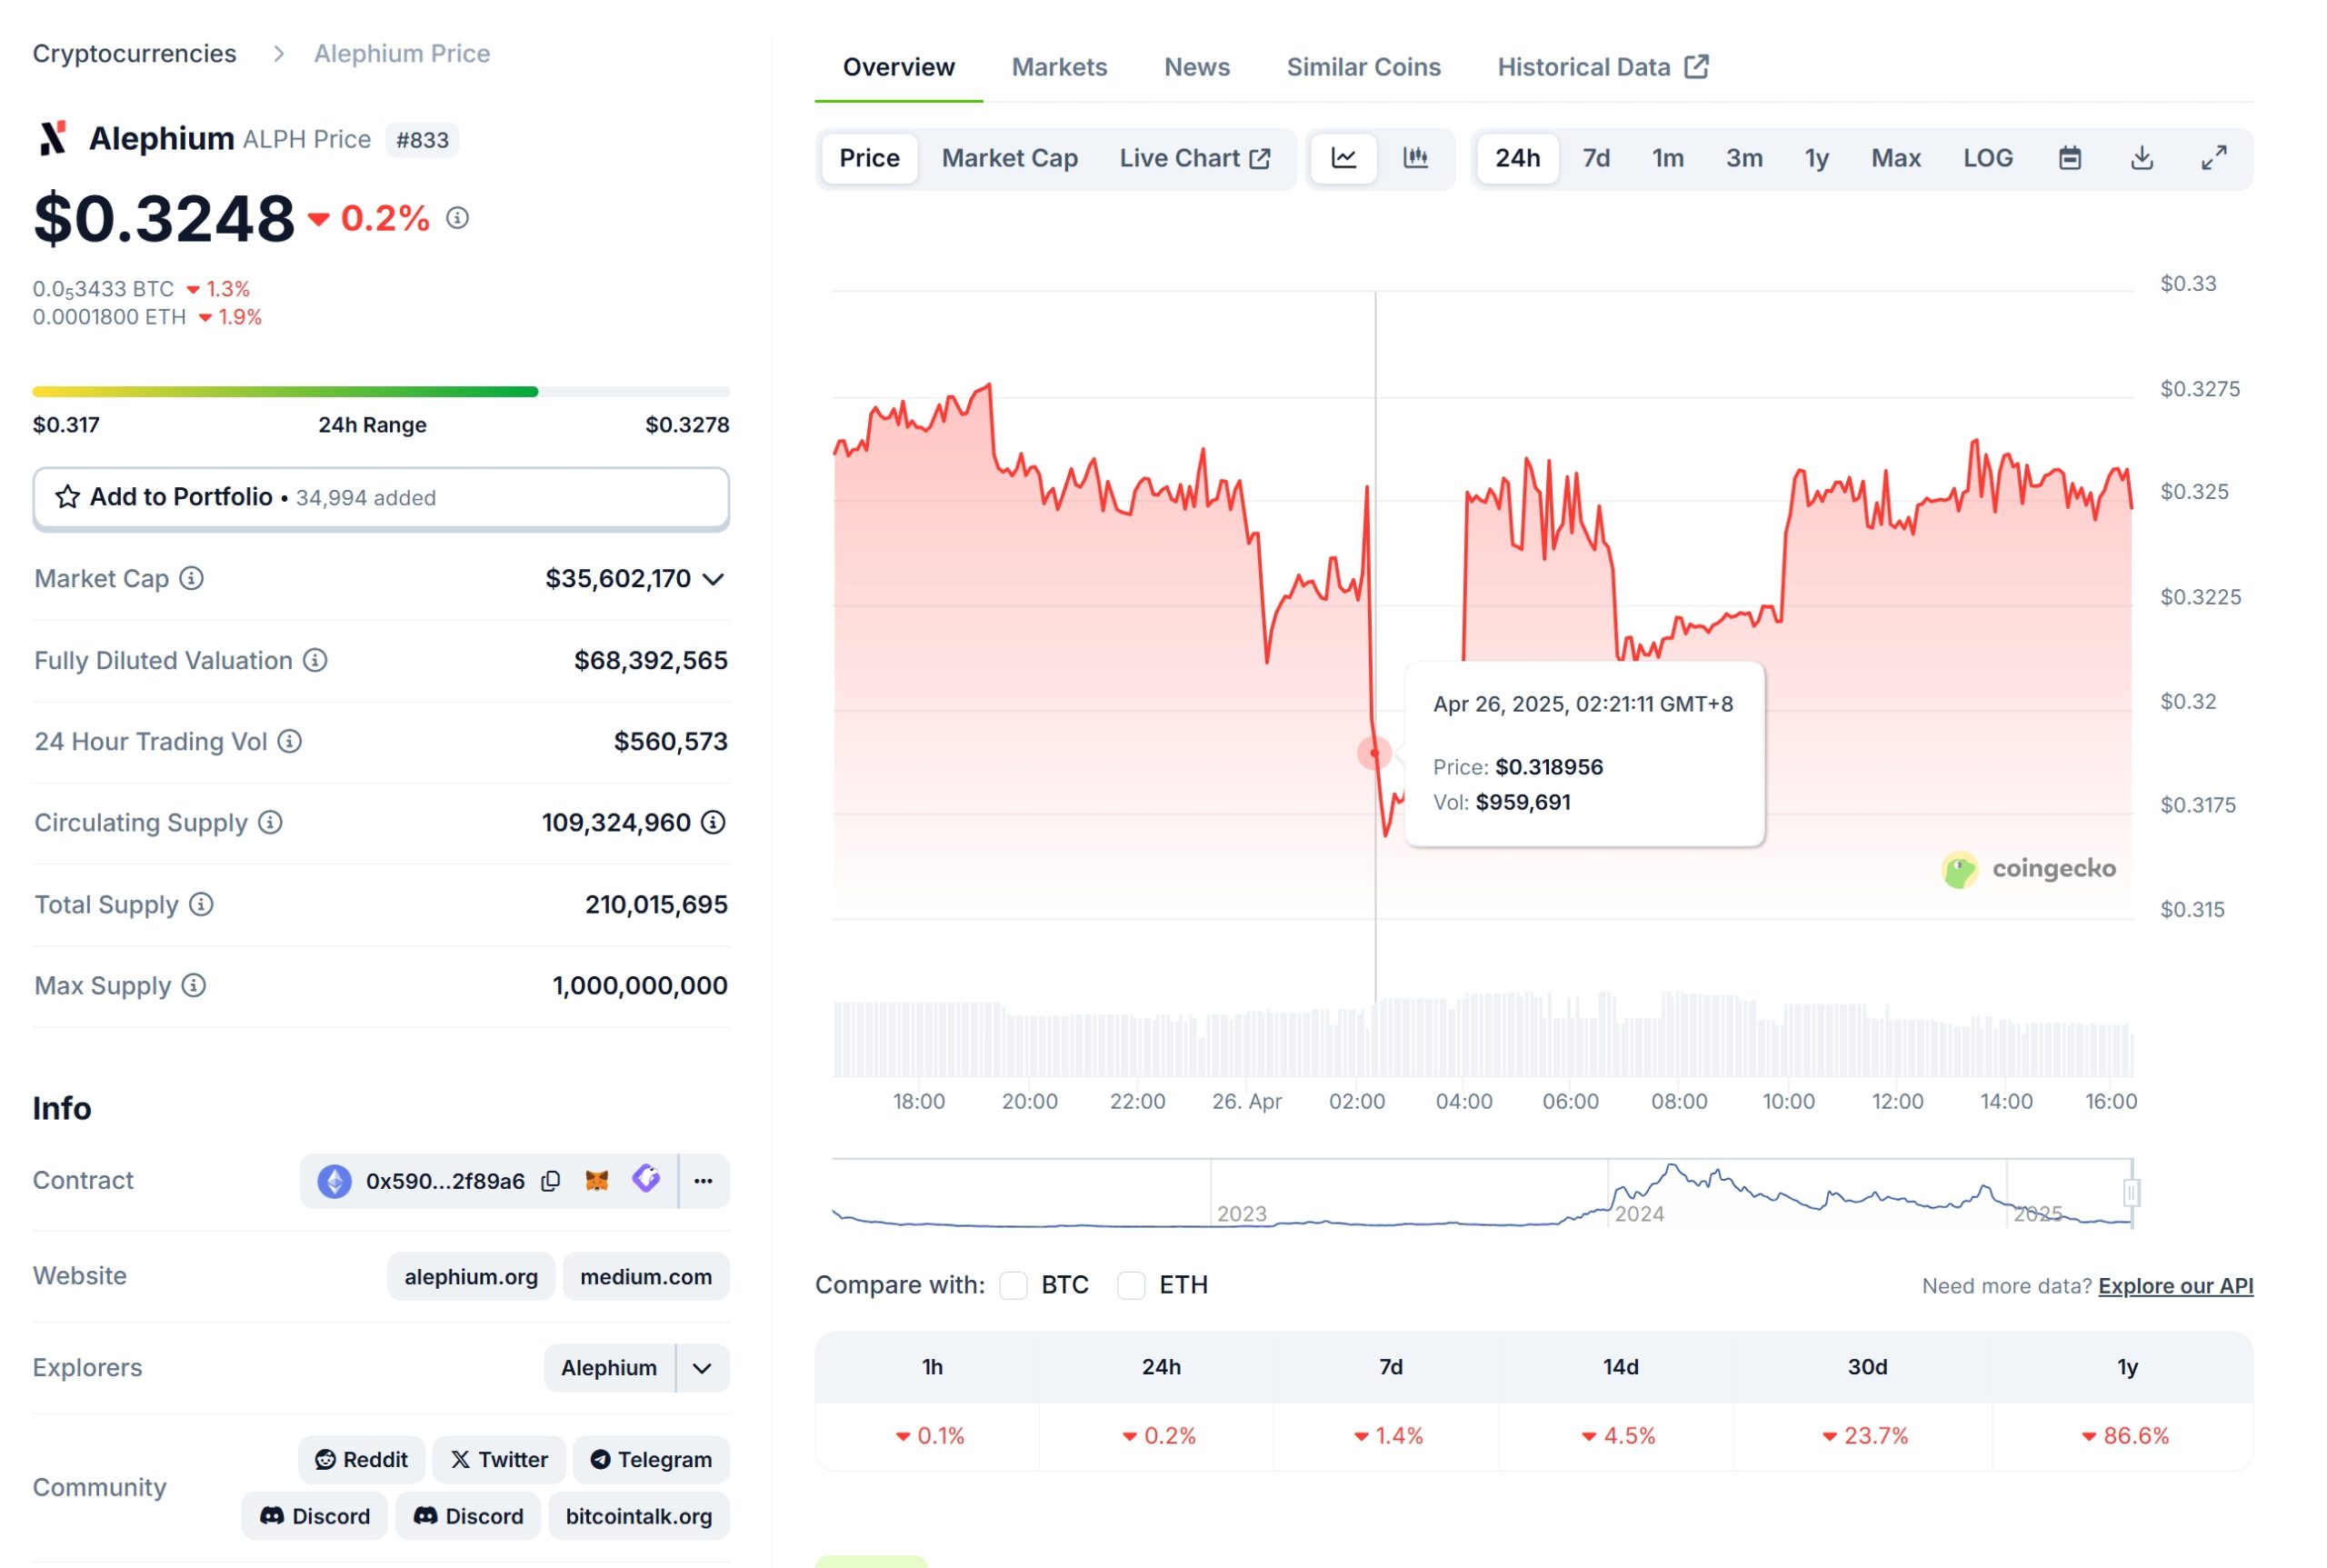The width and height of the screenshot is (2327, 1568).
Task: Enable BTC comparison checkbox
Action: point(1013,1285)
